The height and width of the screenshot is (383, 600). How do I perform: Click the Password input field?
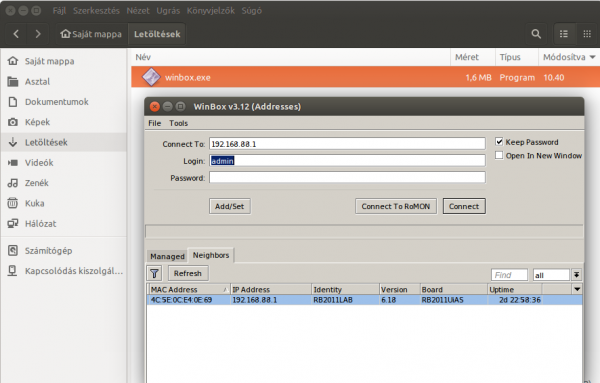(x=347, y=178)
